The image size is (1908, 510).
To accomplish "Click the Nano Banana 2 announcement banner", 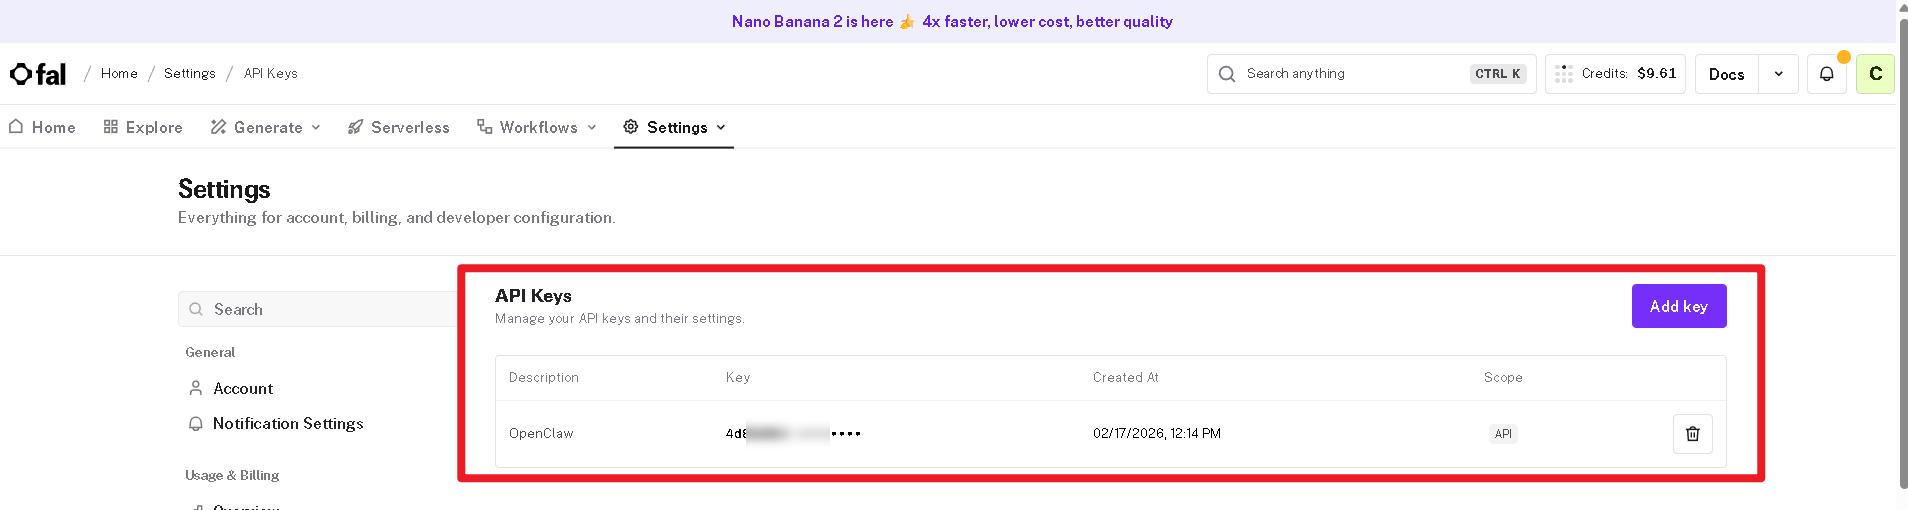I will (951, 21).
